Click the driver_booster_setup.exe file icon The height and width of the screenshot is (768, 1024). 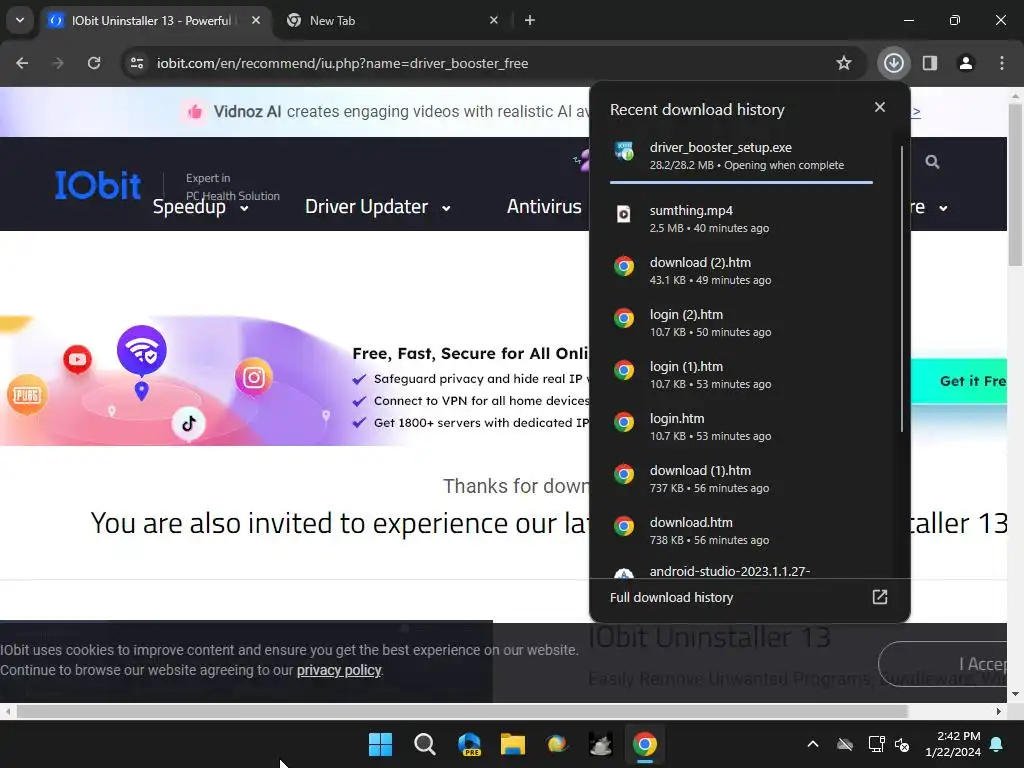point(624,151)
